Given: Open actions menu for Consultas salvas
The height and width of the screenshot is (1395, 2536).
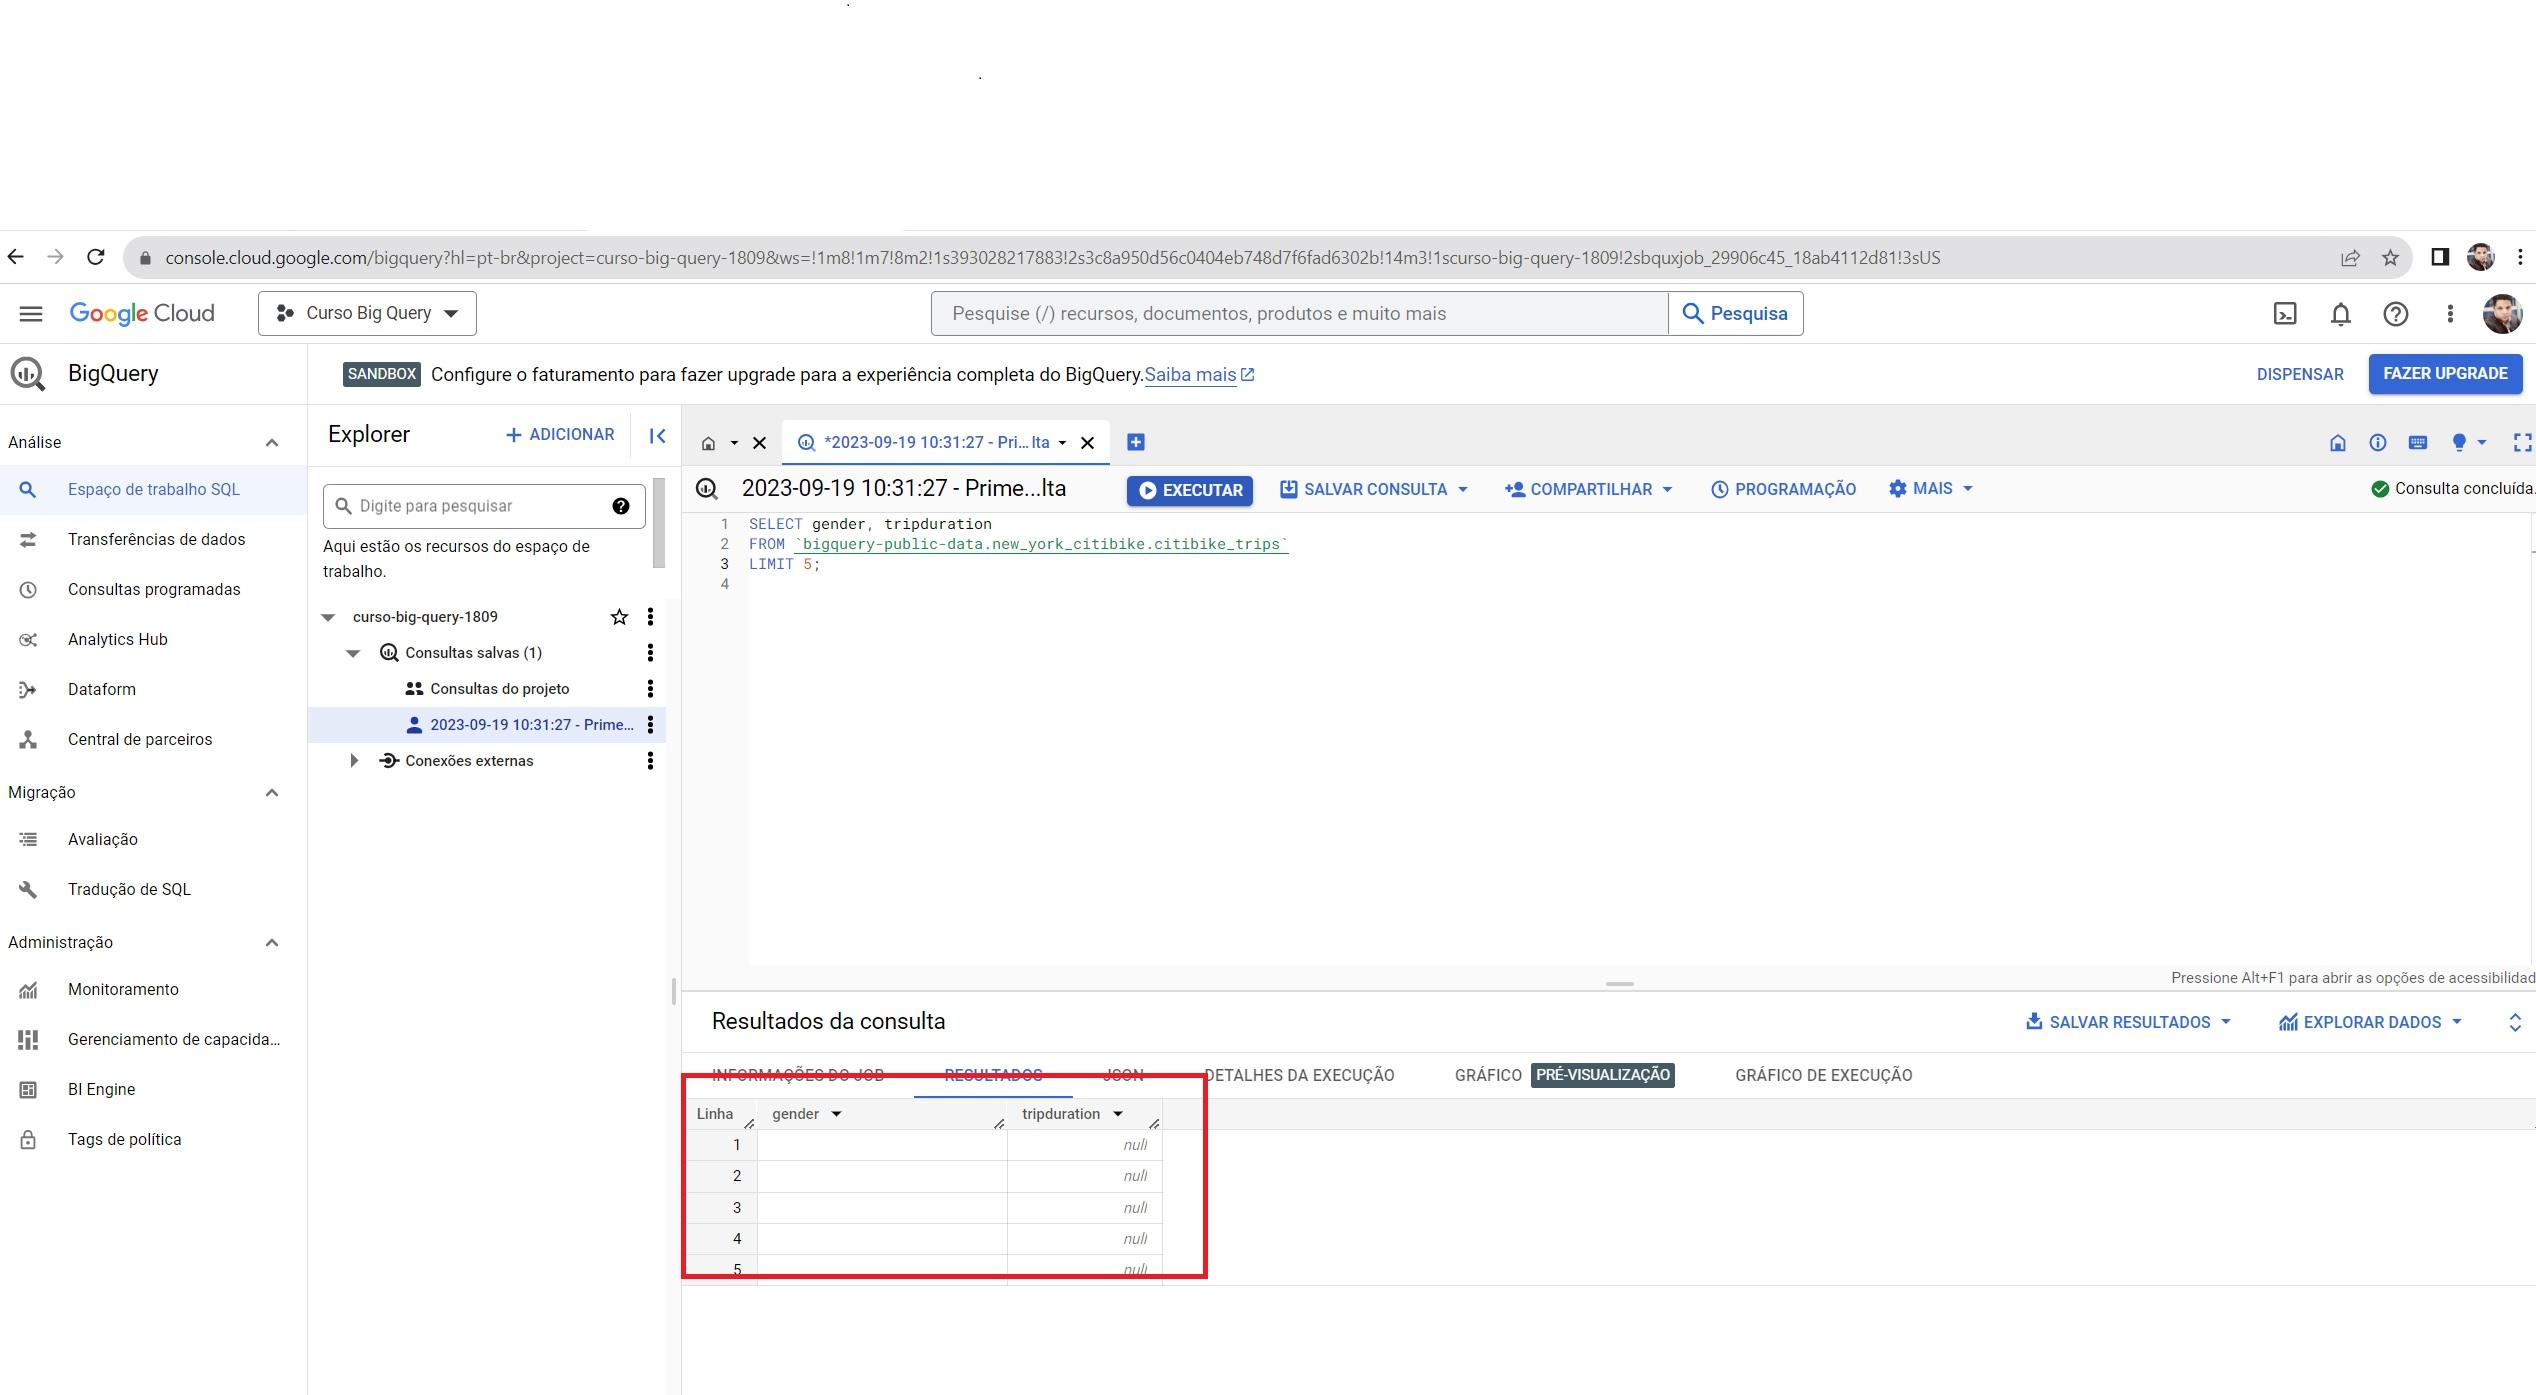Looking at the screenshot, I should point(650,653).
